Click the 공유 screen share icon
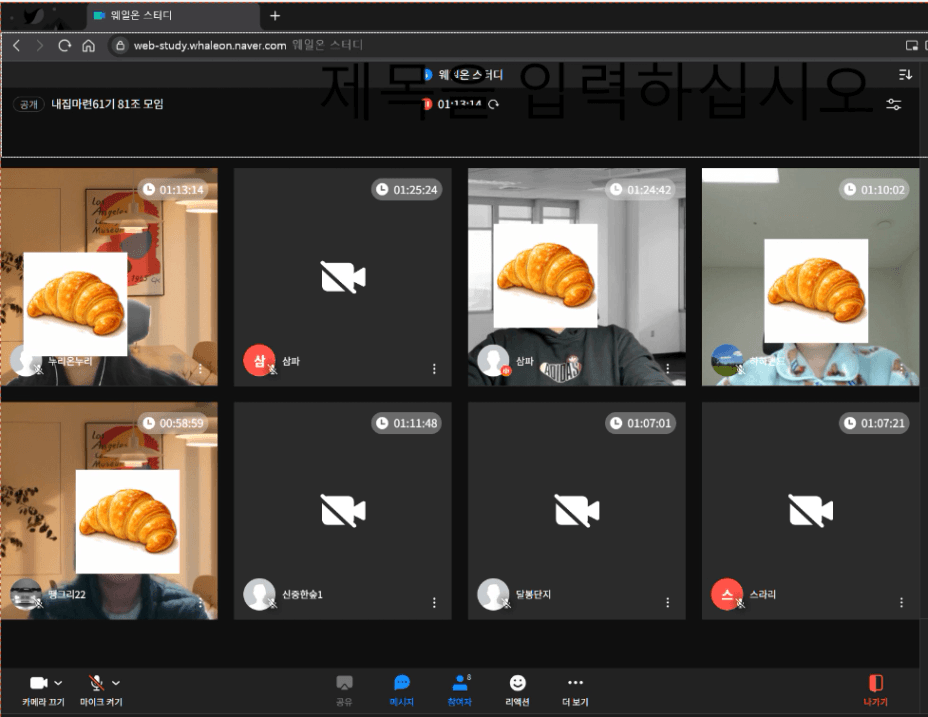 (x=344, y=688)
